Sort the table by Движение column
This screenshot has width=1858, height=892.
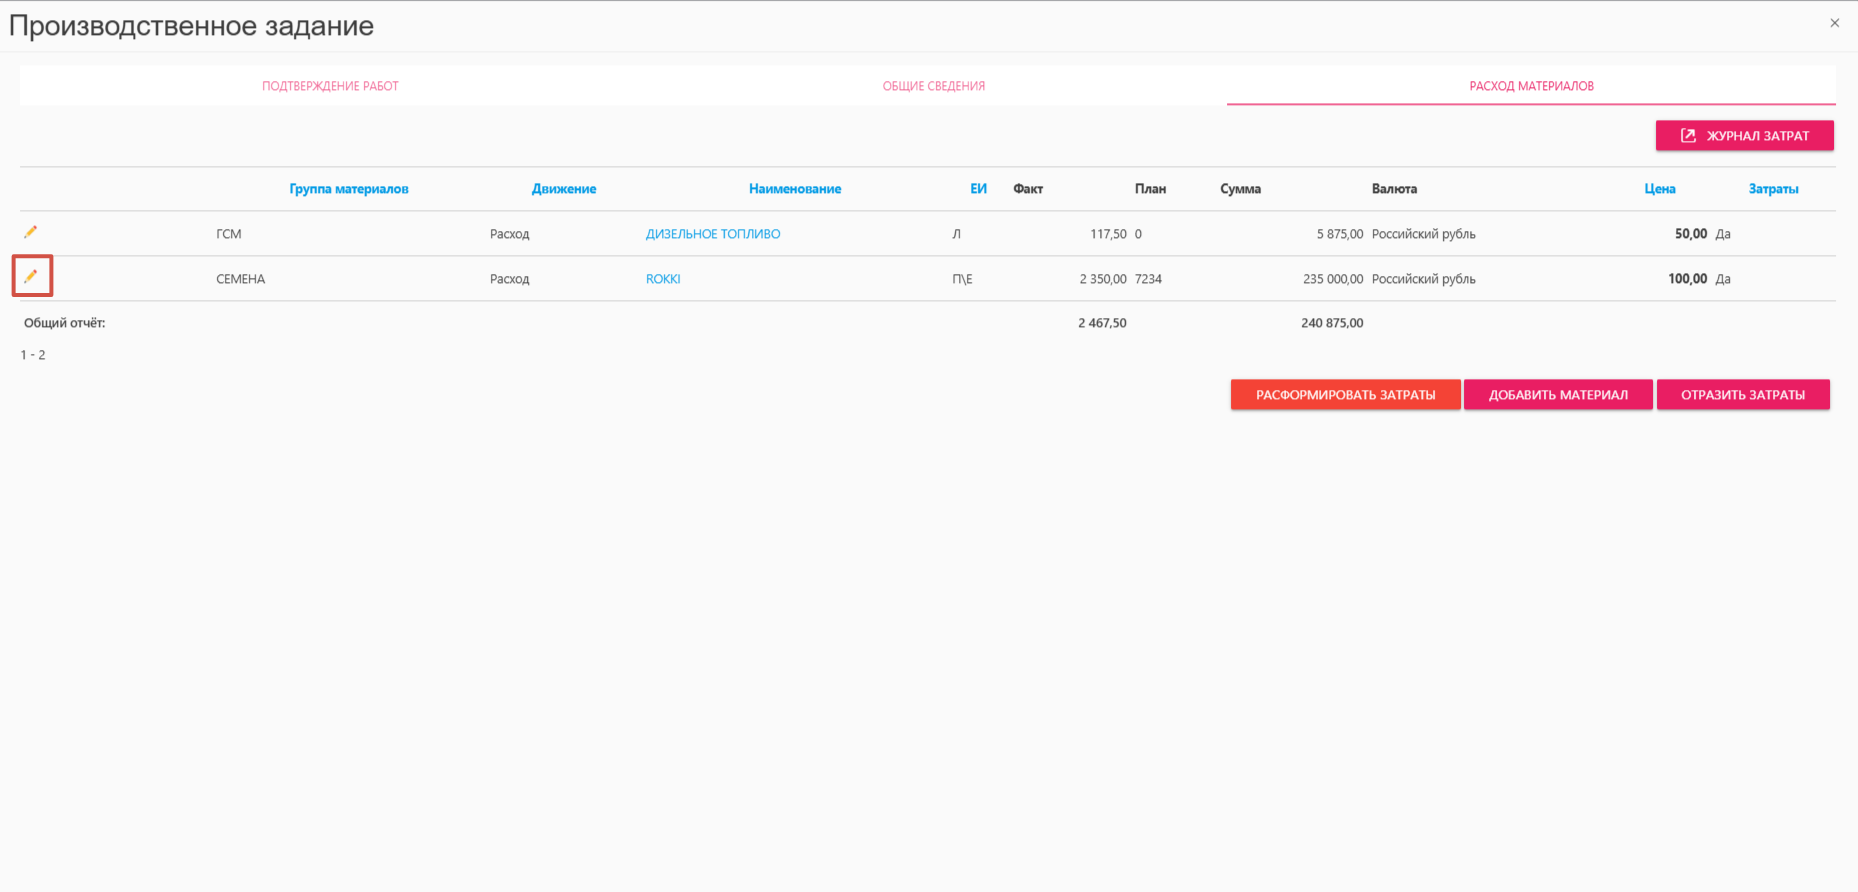click(563, 189)
